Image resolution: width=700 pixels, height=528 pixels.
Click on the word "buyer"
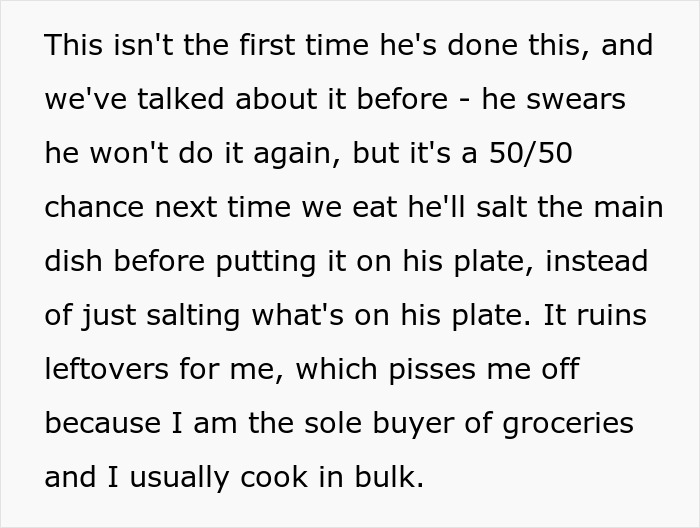[409, 423]
